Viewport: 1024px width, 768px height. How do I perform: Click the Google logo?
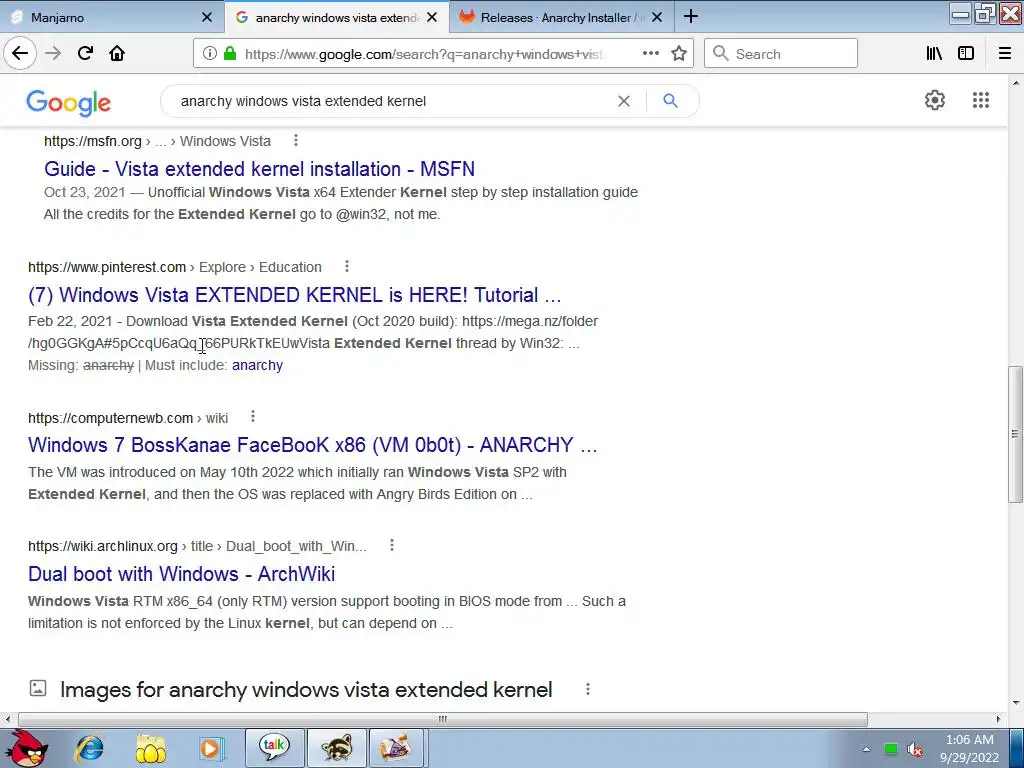click(69, 103)
